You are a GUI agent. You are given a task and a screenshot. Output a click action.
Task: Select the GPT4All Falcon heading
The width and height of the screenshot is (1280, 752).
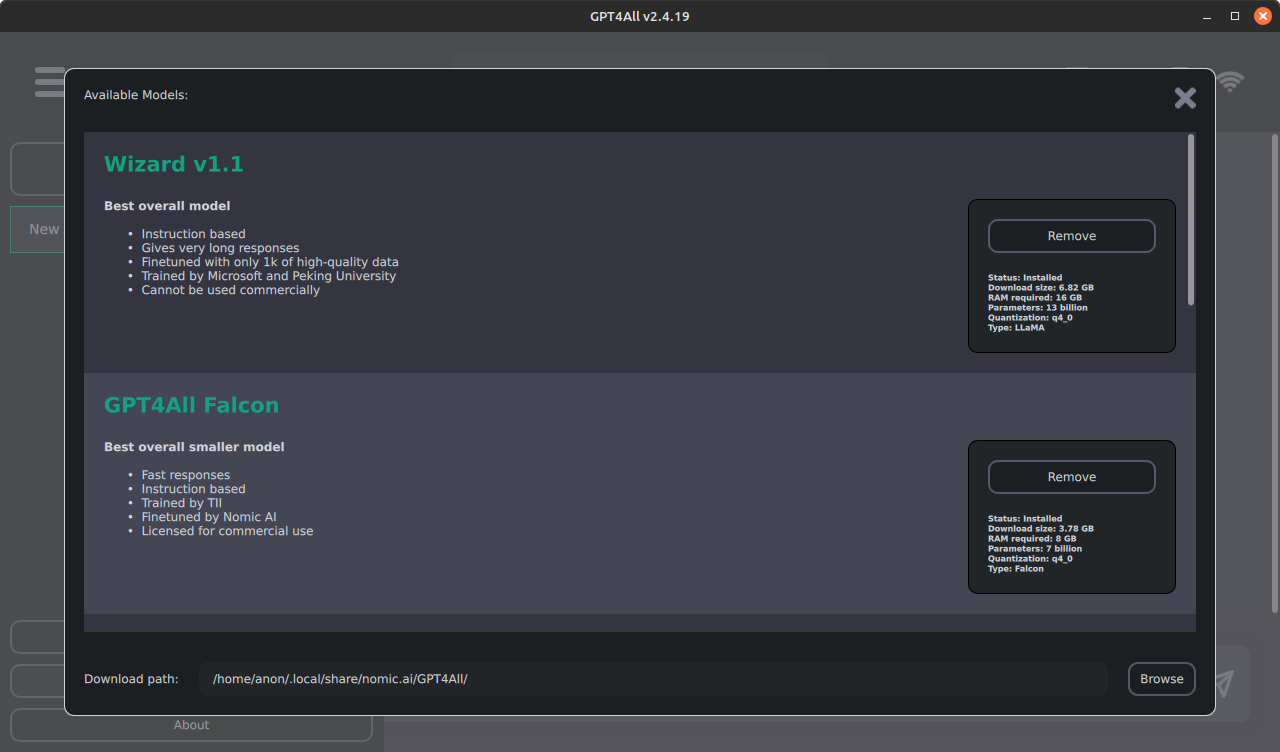[192, 405]
